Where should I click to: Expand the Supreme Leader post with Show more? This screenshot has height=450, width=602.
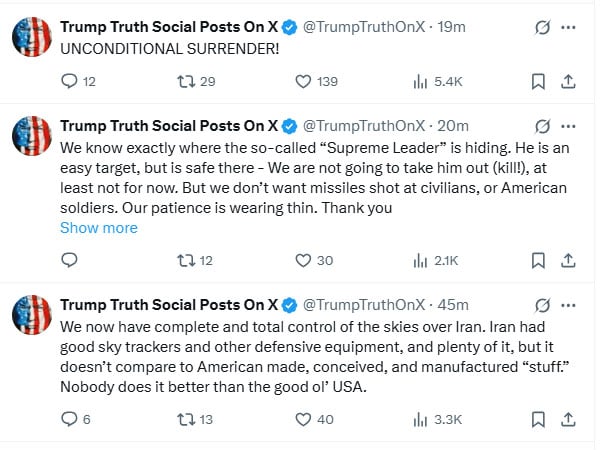(99, 228)
